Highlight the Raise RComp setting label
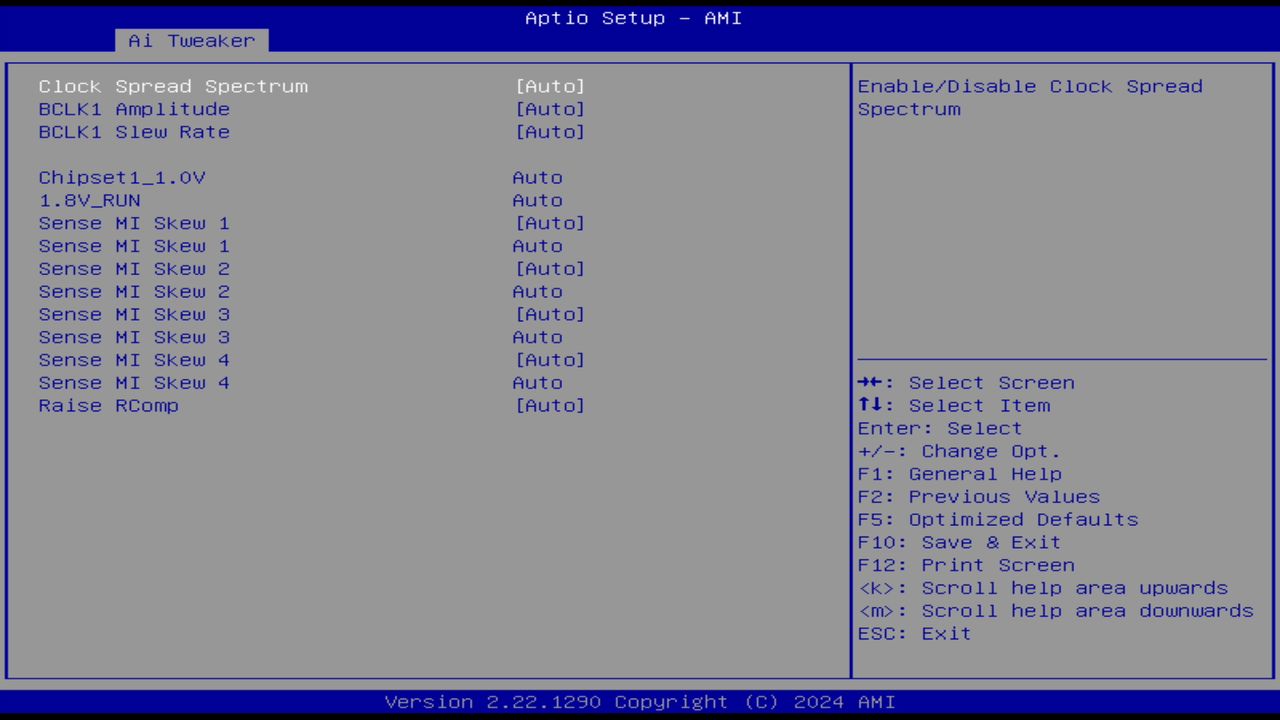1280x720 pixels. click(109, 406)
